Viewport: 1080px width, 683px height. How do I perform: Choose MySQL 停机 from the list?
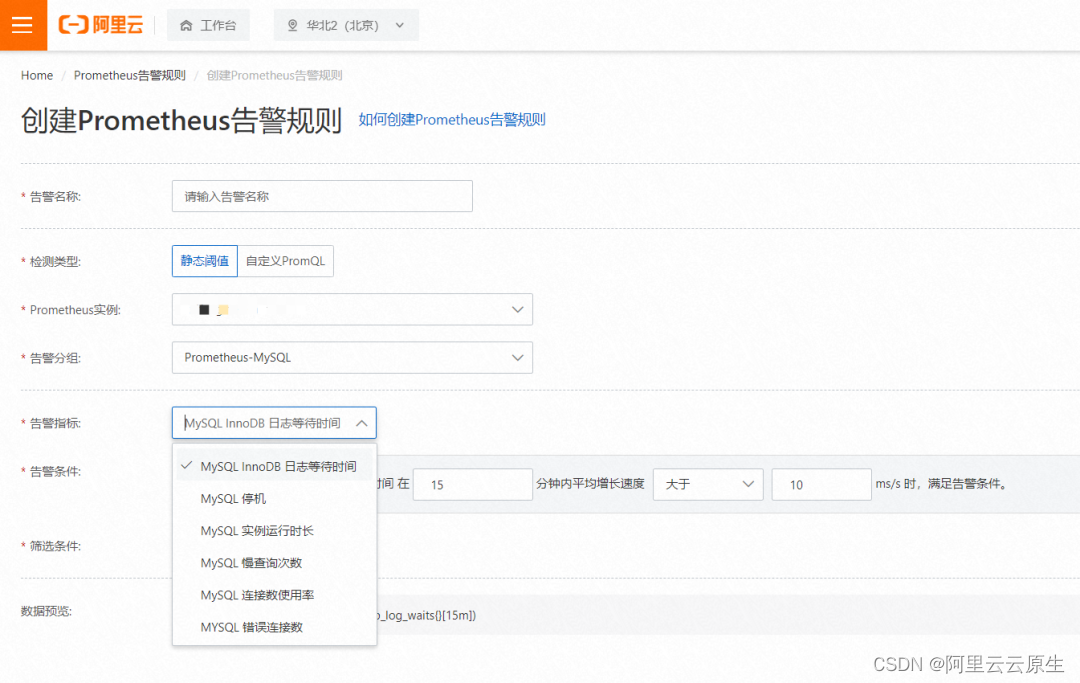[274, 498]
